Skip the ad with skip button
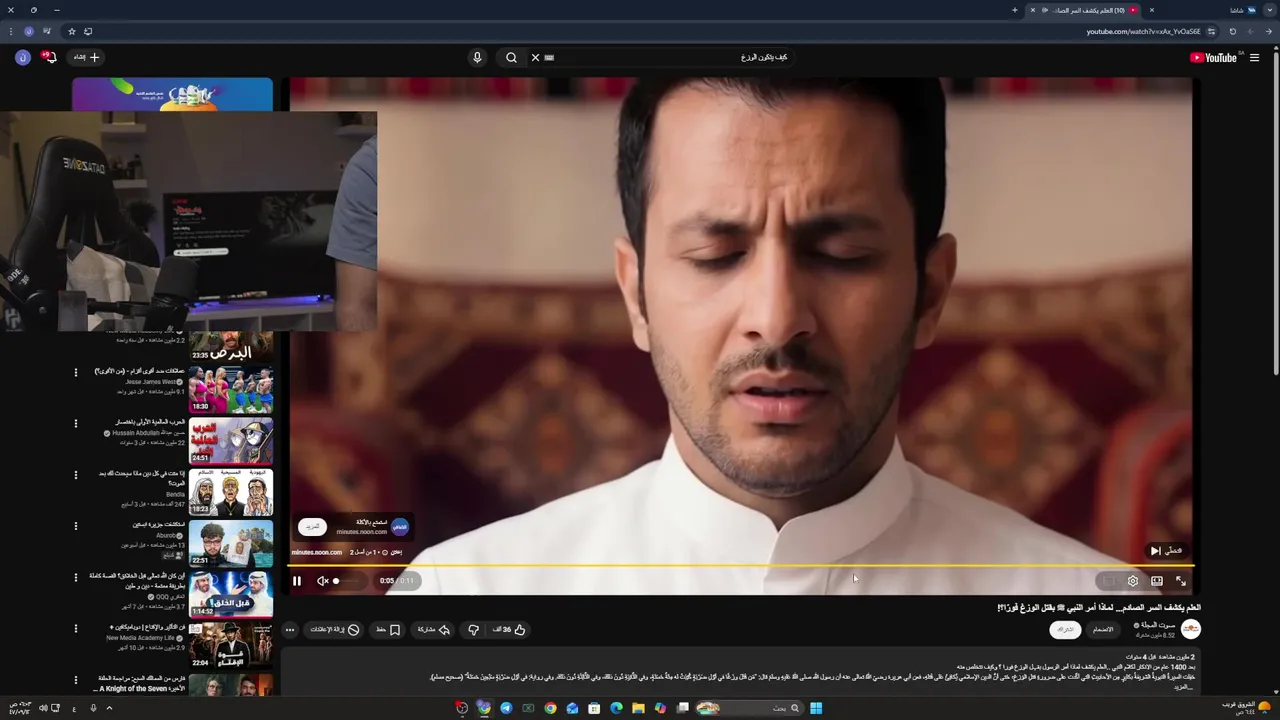The width and height of the screenshot is (1280, 720). click(x=1165, y=551)
